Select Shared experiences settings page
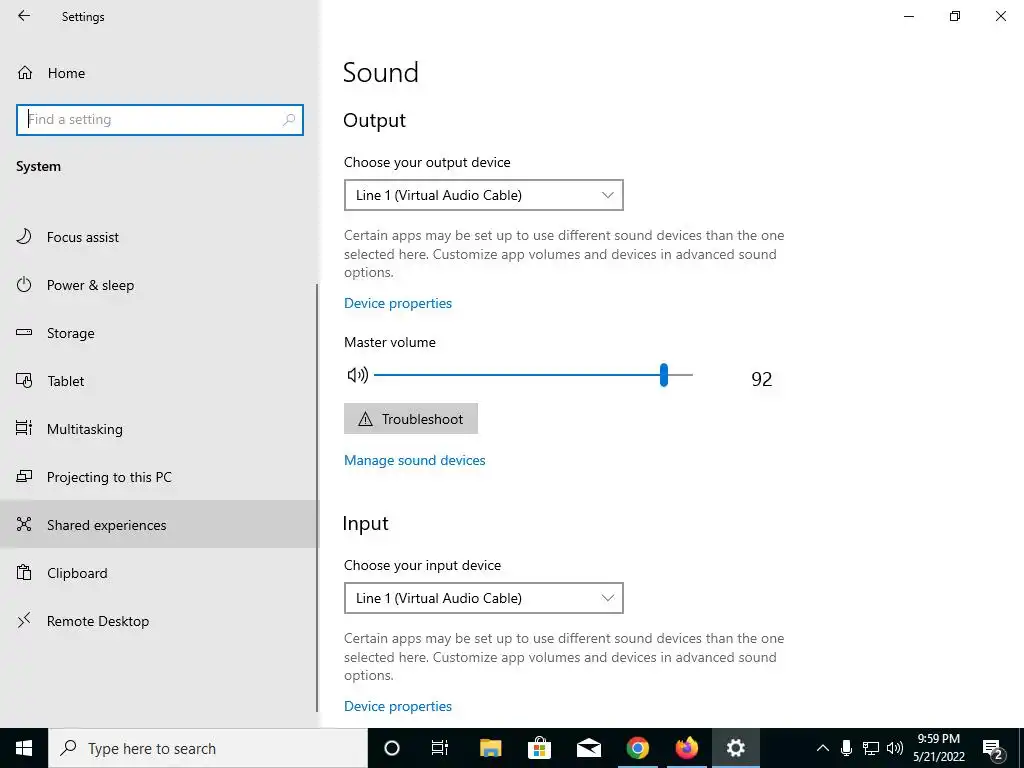The image size is (1024, 768). point(158,524)
